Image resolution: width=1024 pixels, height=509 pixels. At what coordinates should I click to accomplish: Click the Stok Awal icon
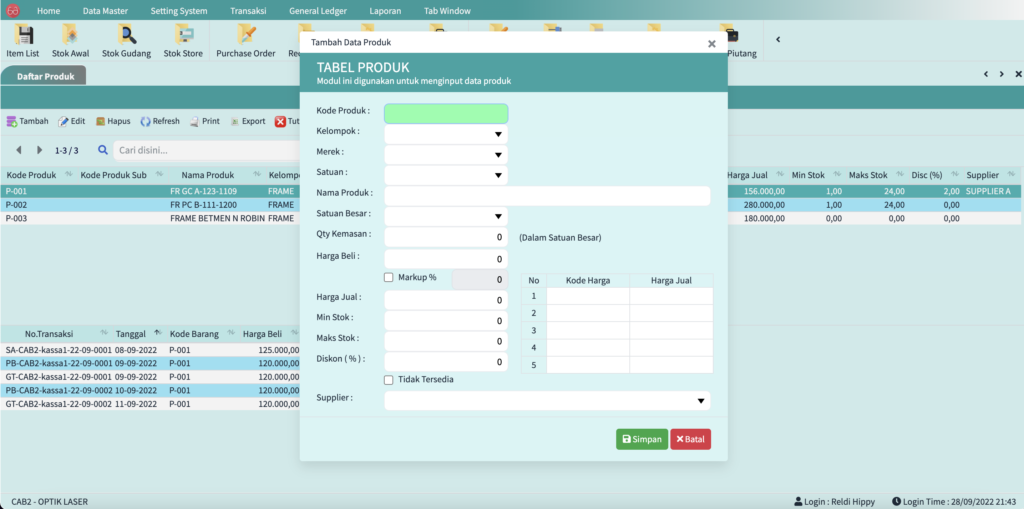coord(73,36)
